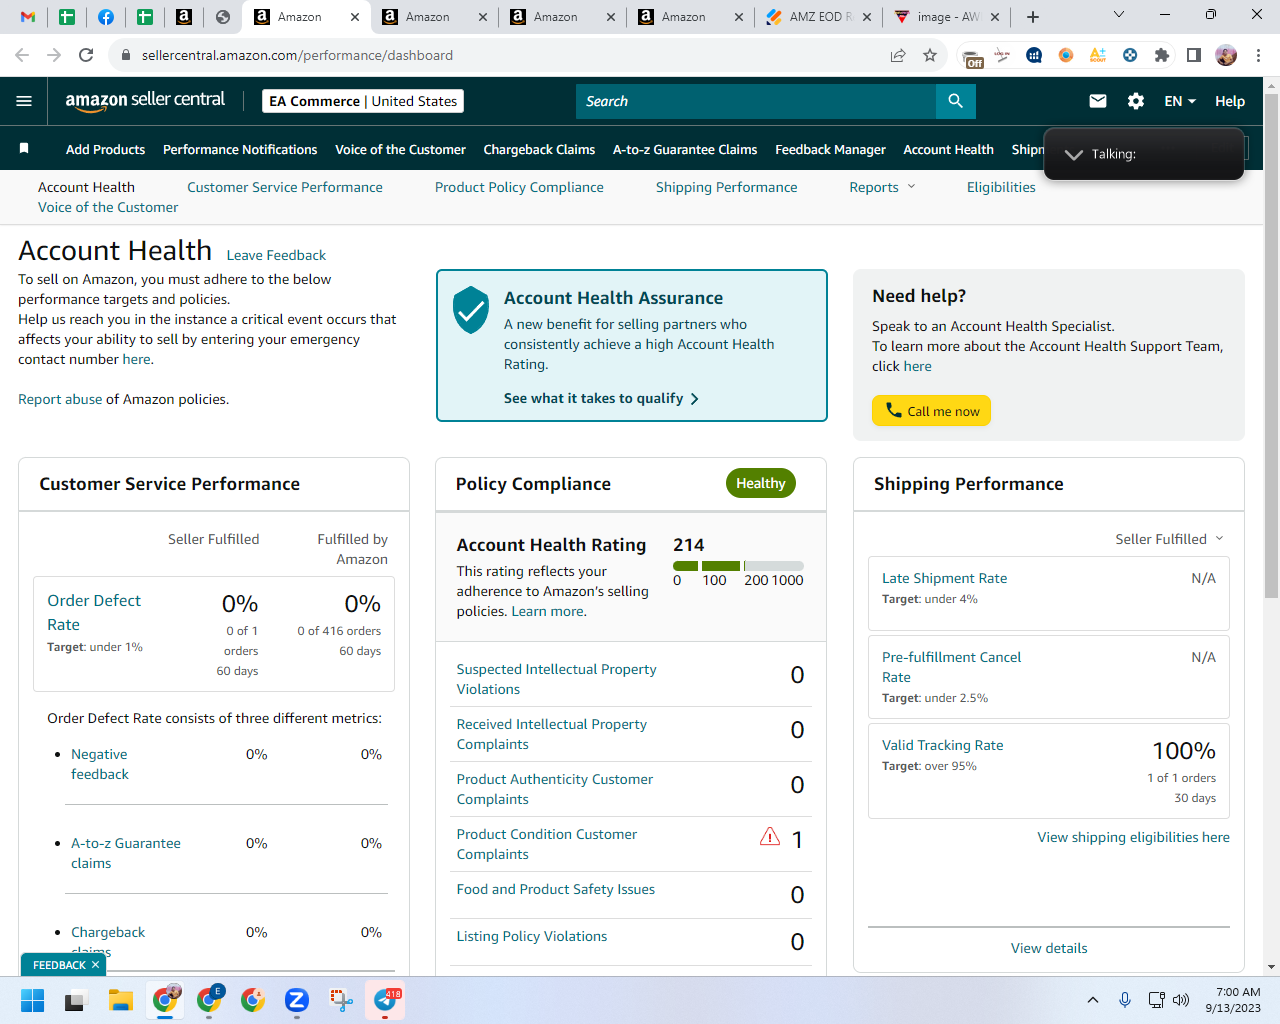Click the Amazon Seller Central logo
Screen dimensions: 1280x1024
click(145, 100)
